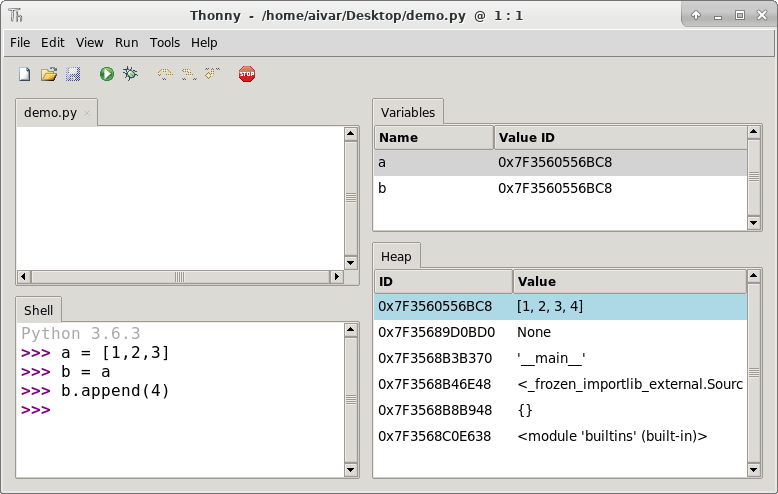This screenshot has height=494, width=778.
Task: Click the Step into debug icon
Action: coord(188,74)
